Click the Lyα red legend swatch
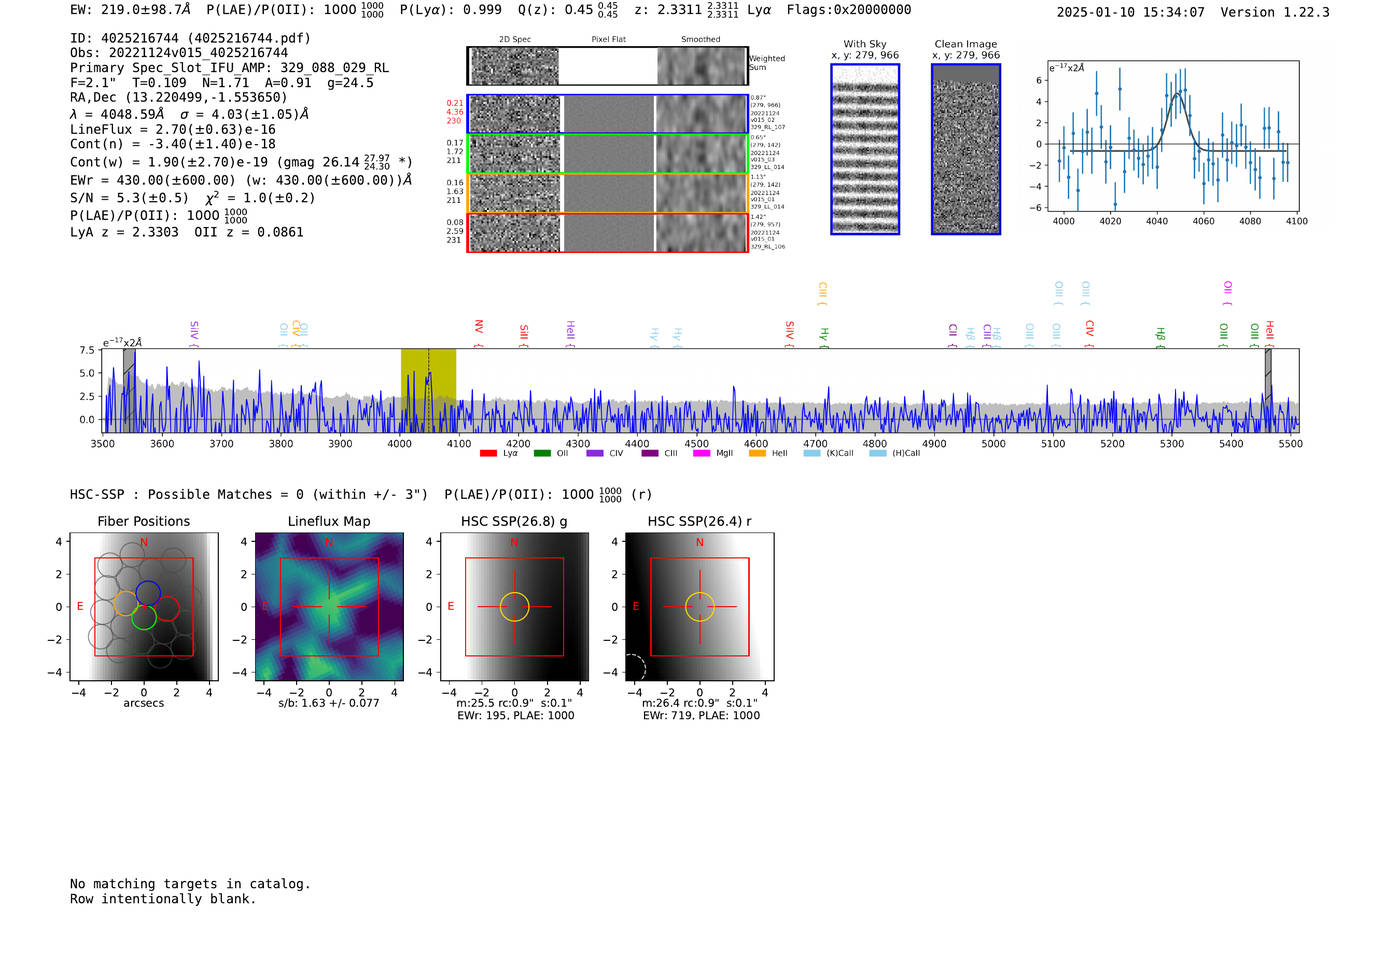This screenshot has width=1400, height=953. 488,453
